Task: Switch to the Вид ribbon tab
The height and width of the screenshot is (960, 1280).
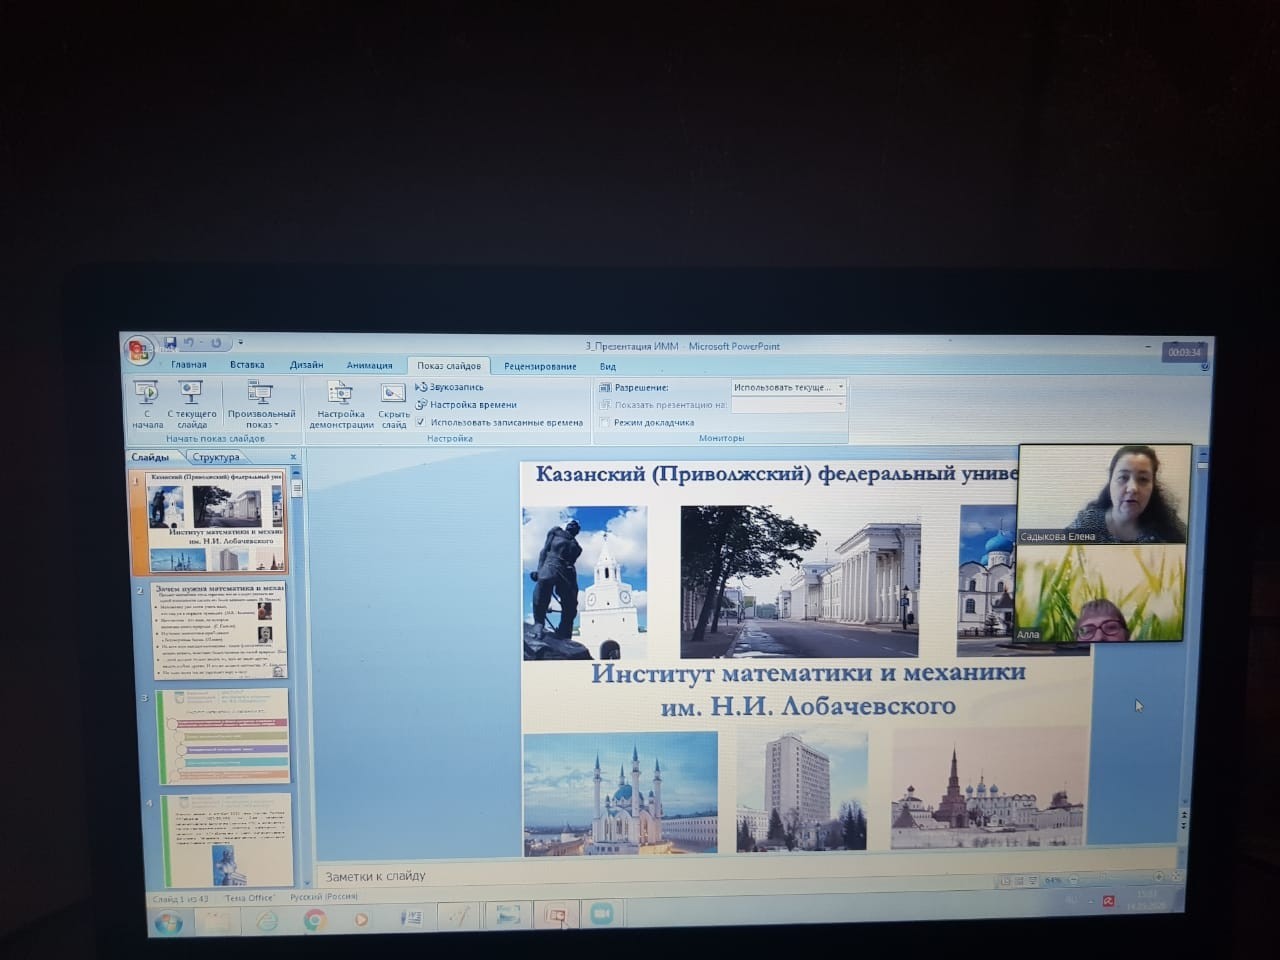Action: point(608,366)
